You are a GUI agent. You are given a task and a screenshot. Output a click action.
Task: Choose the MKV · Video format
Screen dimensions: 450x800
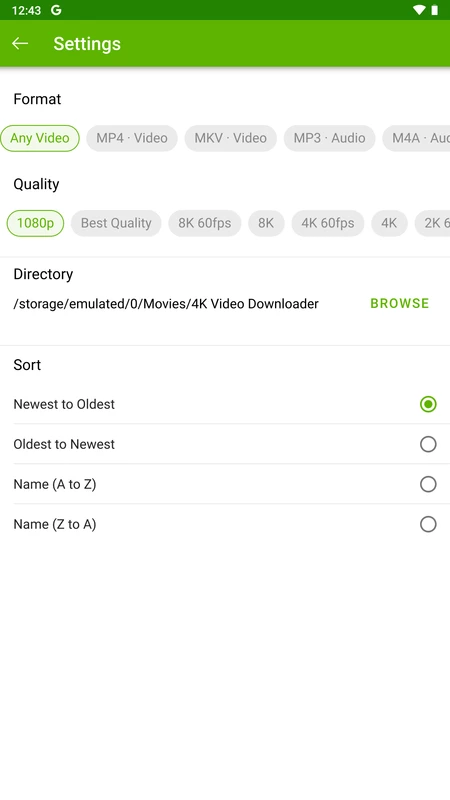click(231, 138)
